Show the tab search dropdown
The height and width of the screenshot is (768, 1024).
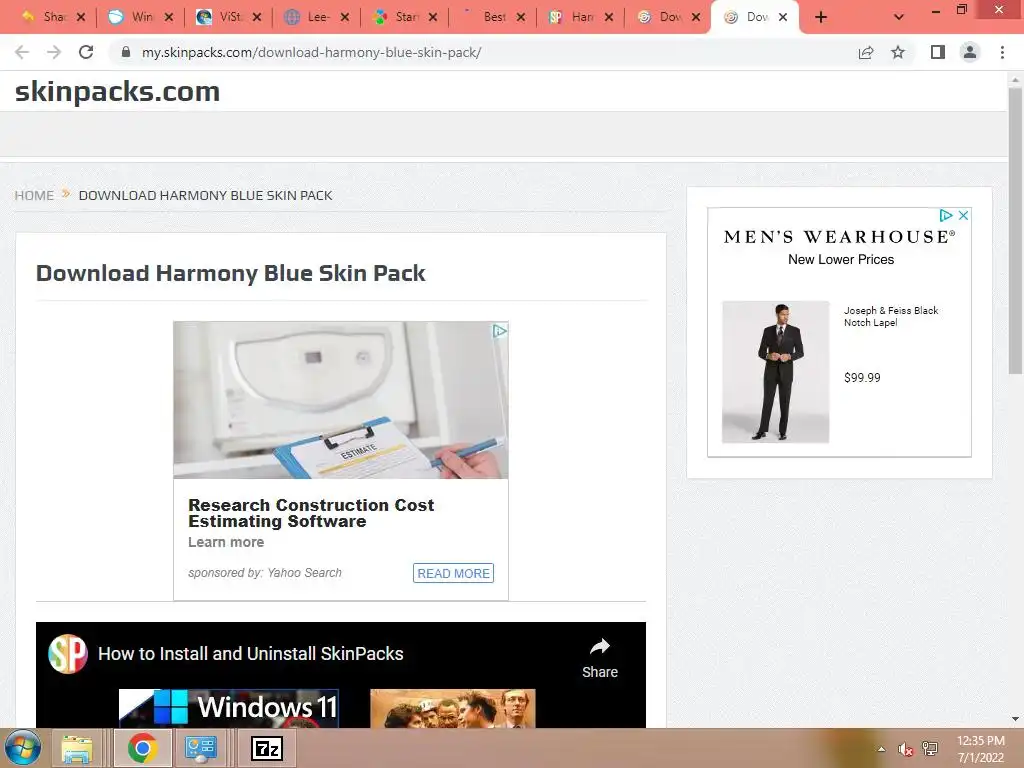pos(899,18)
